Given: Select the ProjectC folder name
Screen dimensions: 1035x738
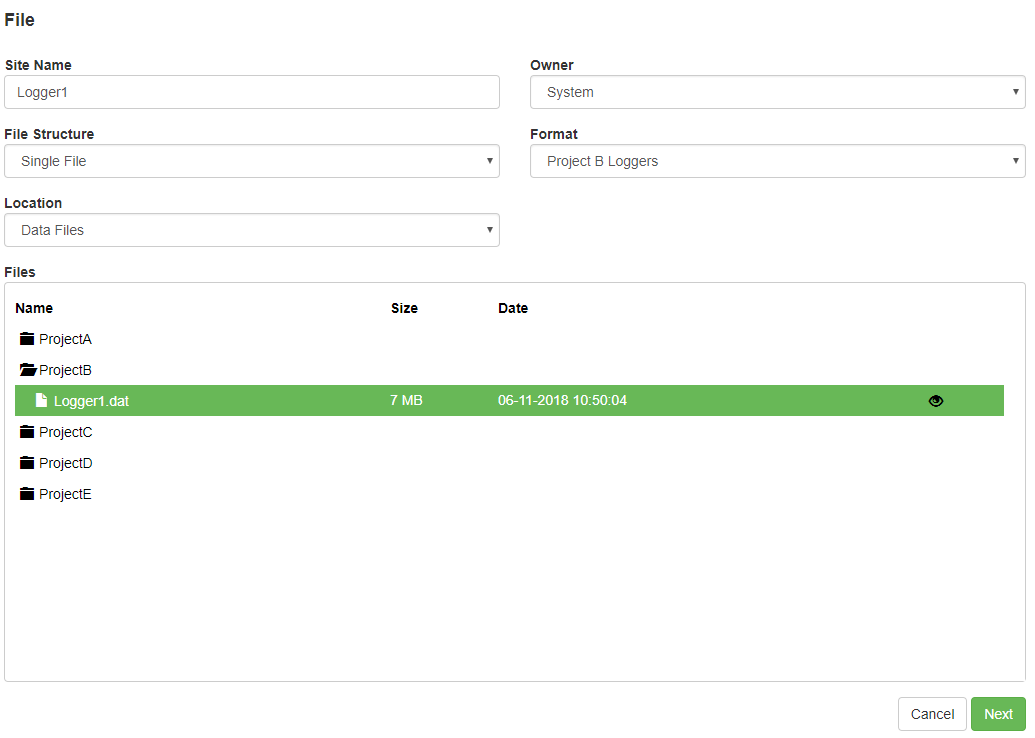Looking at the screenshot, I should point(65,432).
